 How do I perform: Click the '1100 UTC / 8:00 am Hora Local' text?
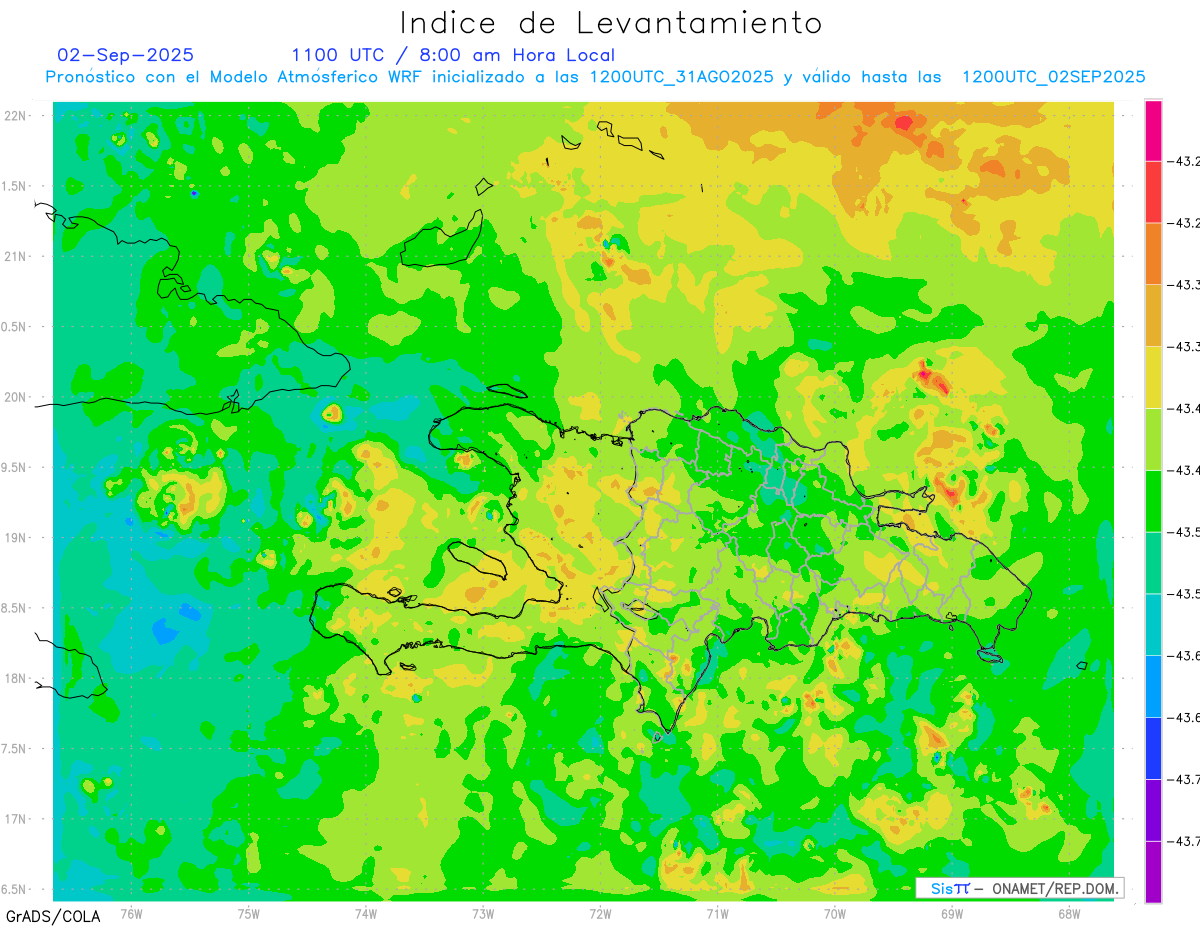[x=453, y=55]
